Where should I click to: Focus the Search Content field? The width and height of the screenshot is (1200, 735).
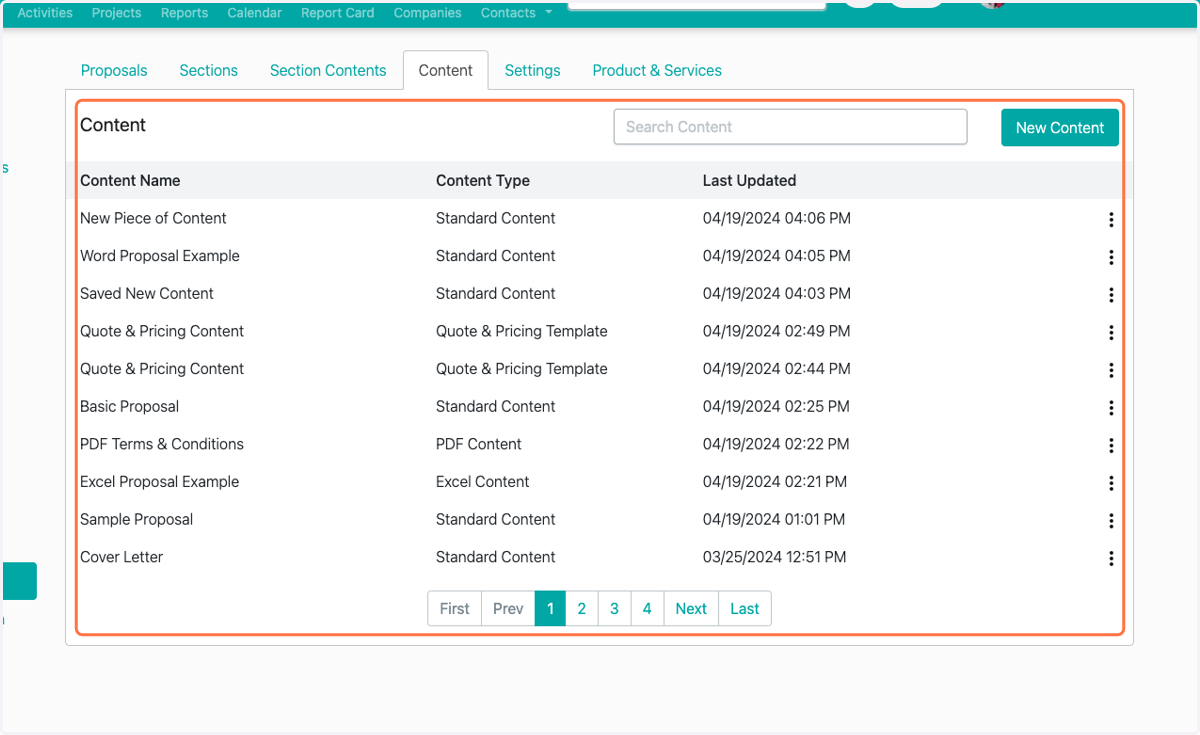790,127
